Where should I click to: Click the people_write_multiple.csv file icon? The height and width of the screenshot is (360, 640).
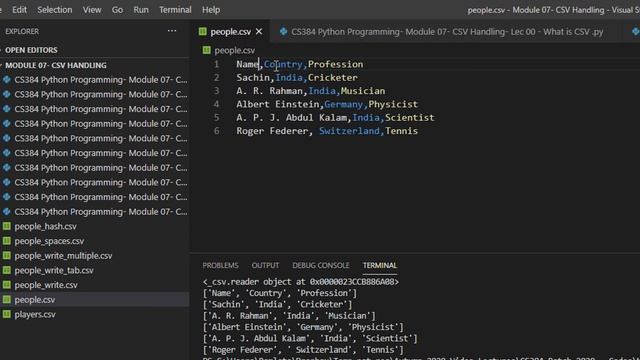7,256
